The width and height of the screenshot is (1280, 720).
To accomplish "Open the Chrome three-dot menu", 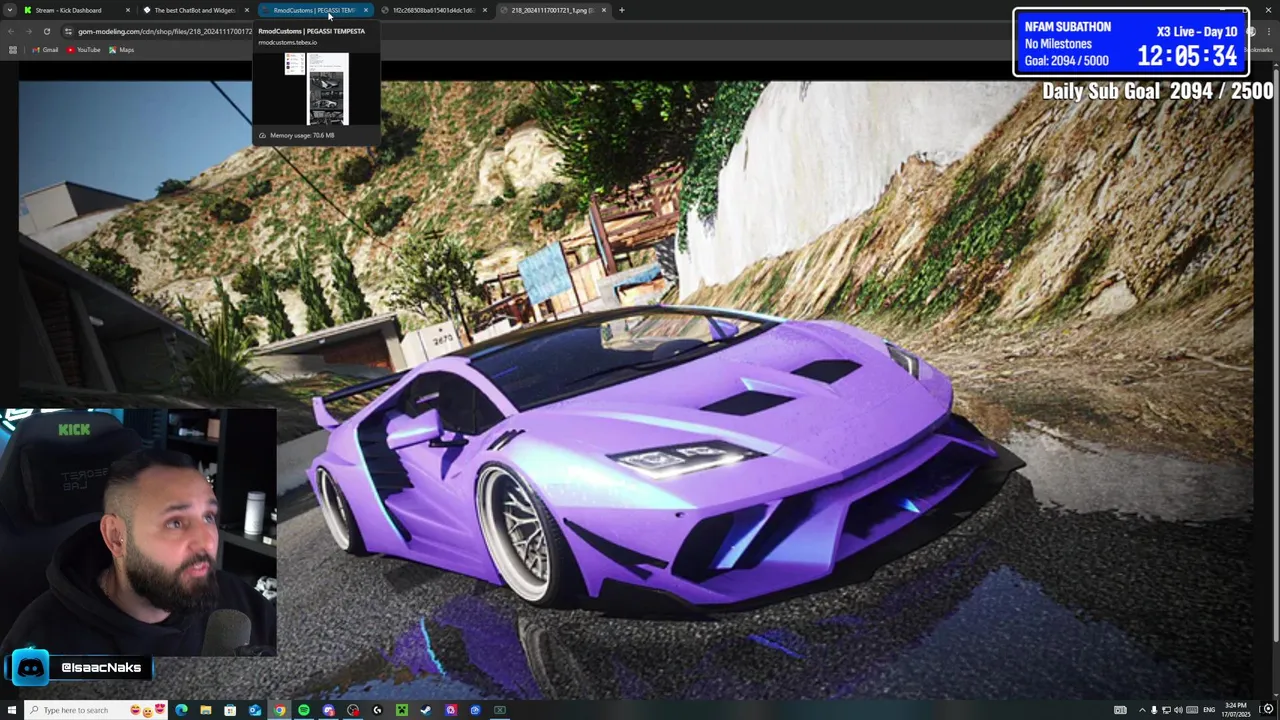I will (x=1268, y=31).
